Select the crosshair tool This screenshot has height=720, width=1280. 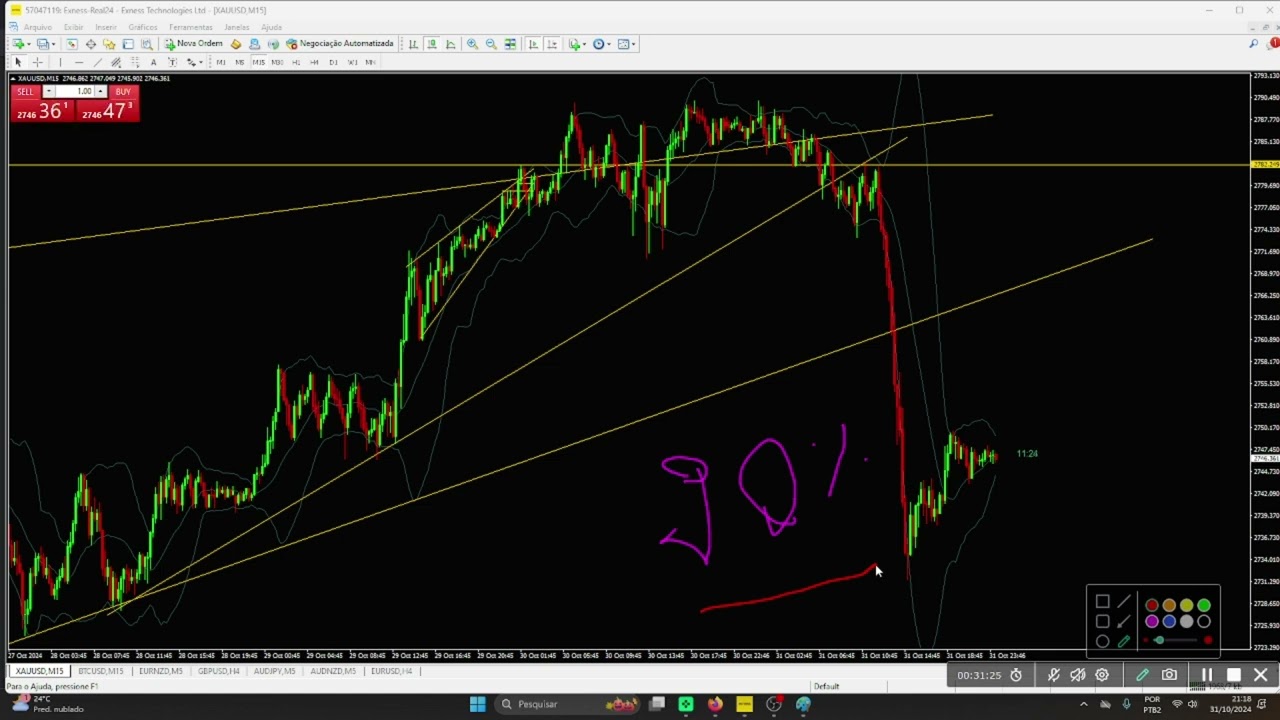pyautogui.click(x=37, y=62)
